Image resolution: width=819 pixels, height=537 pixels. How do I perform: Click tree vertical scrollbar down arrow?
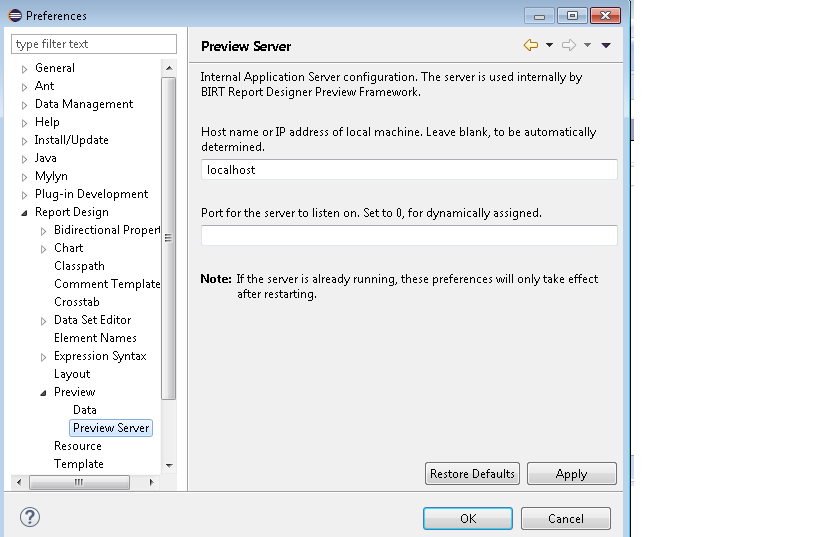[x=169, y=465]
